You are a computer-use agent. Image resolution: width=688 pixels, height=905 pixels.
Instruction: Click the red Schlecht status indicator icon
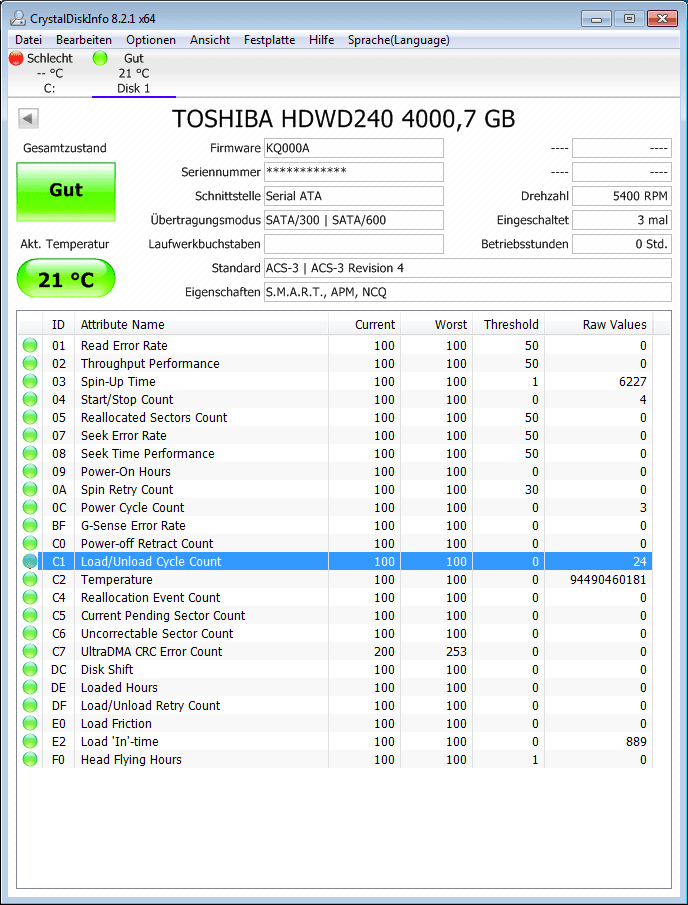pyautogui.click(x=16, y=58)
